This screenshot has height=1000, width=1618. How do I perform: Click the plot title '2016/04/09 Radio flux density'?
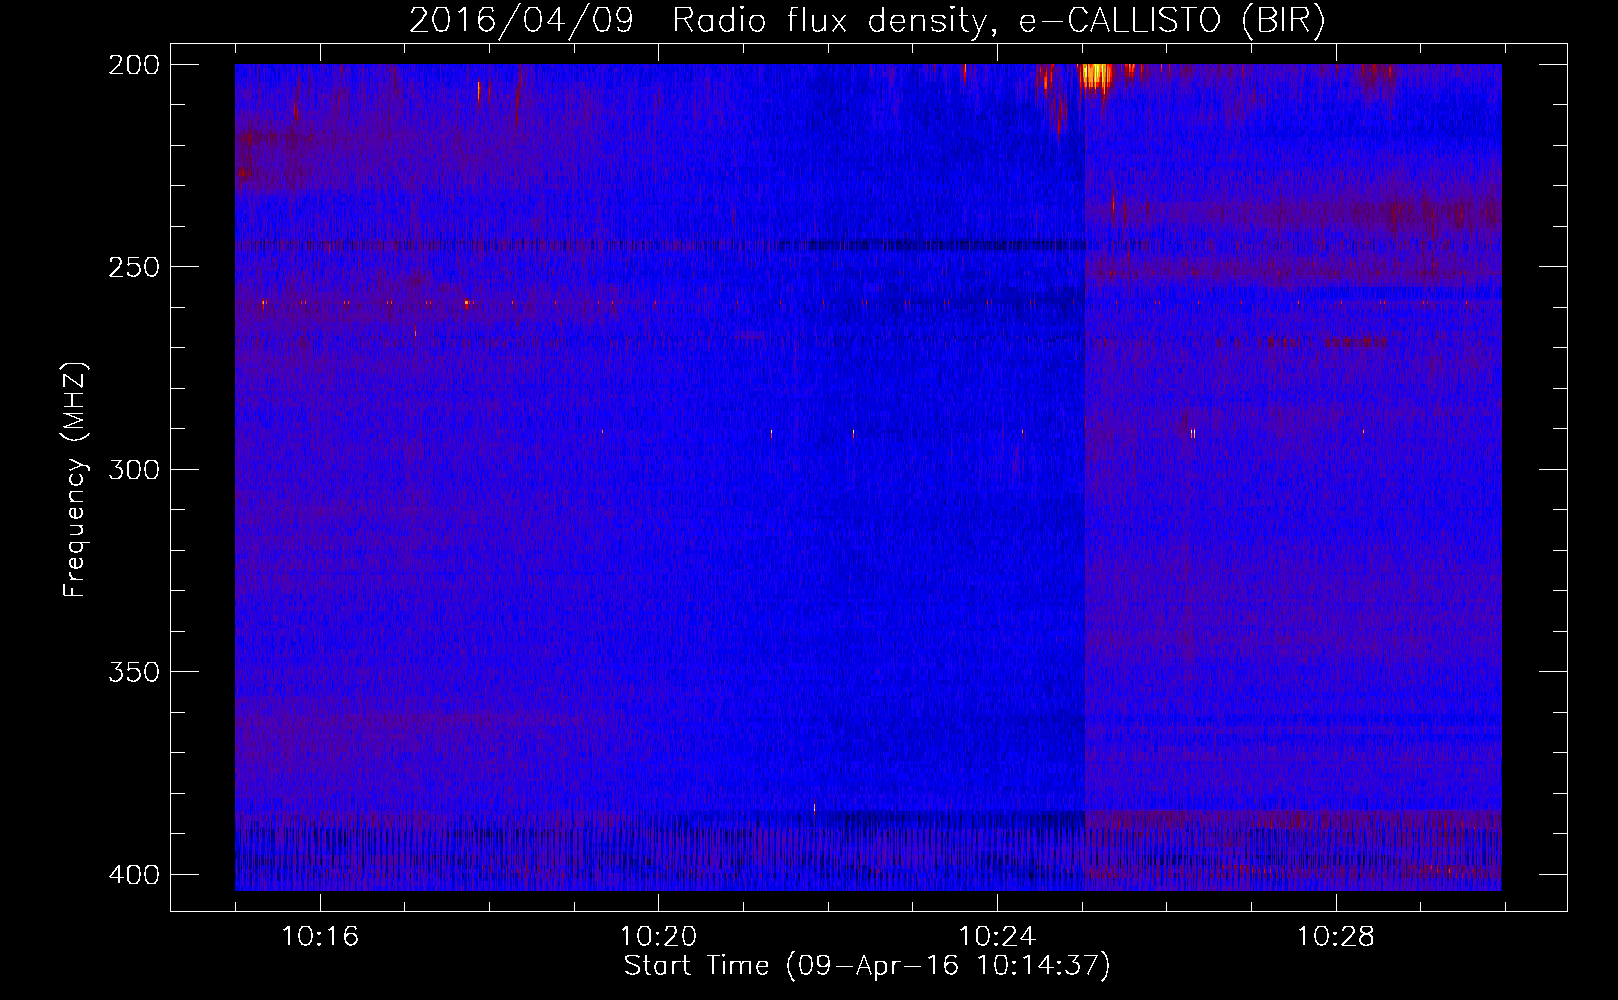coord(867,20)
